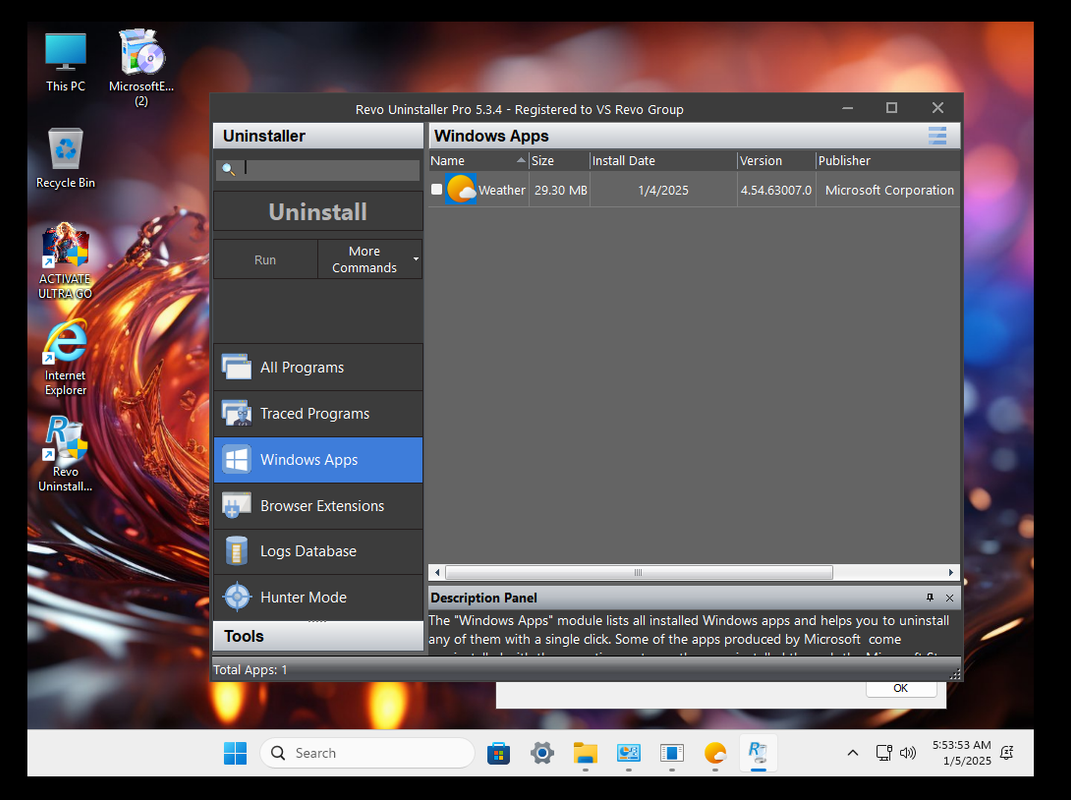1071x800 pixels.
Task: Collapse the Uninstaller section header
Action: pyautogui.click(x=318, y=136)
